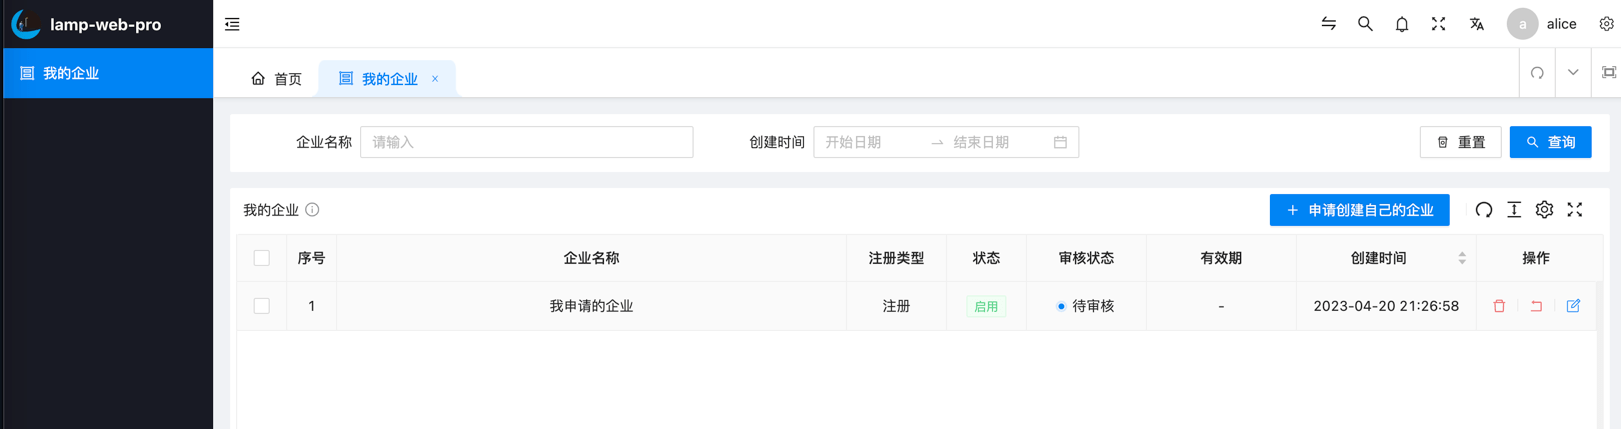Select 我的企业 in the sidebar menu
The height and width of the screenshot is (429, 1621).
point(70,73)
